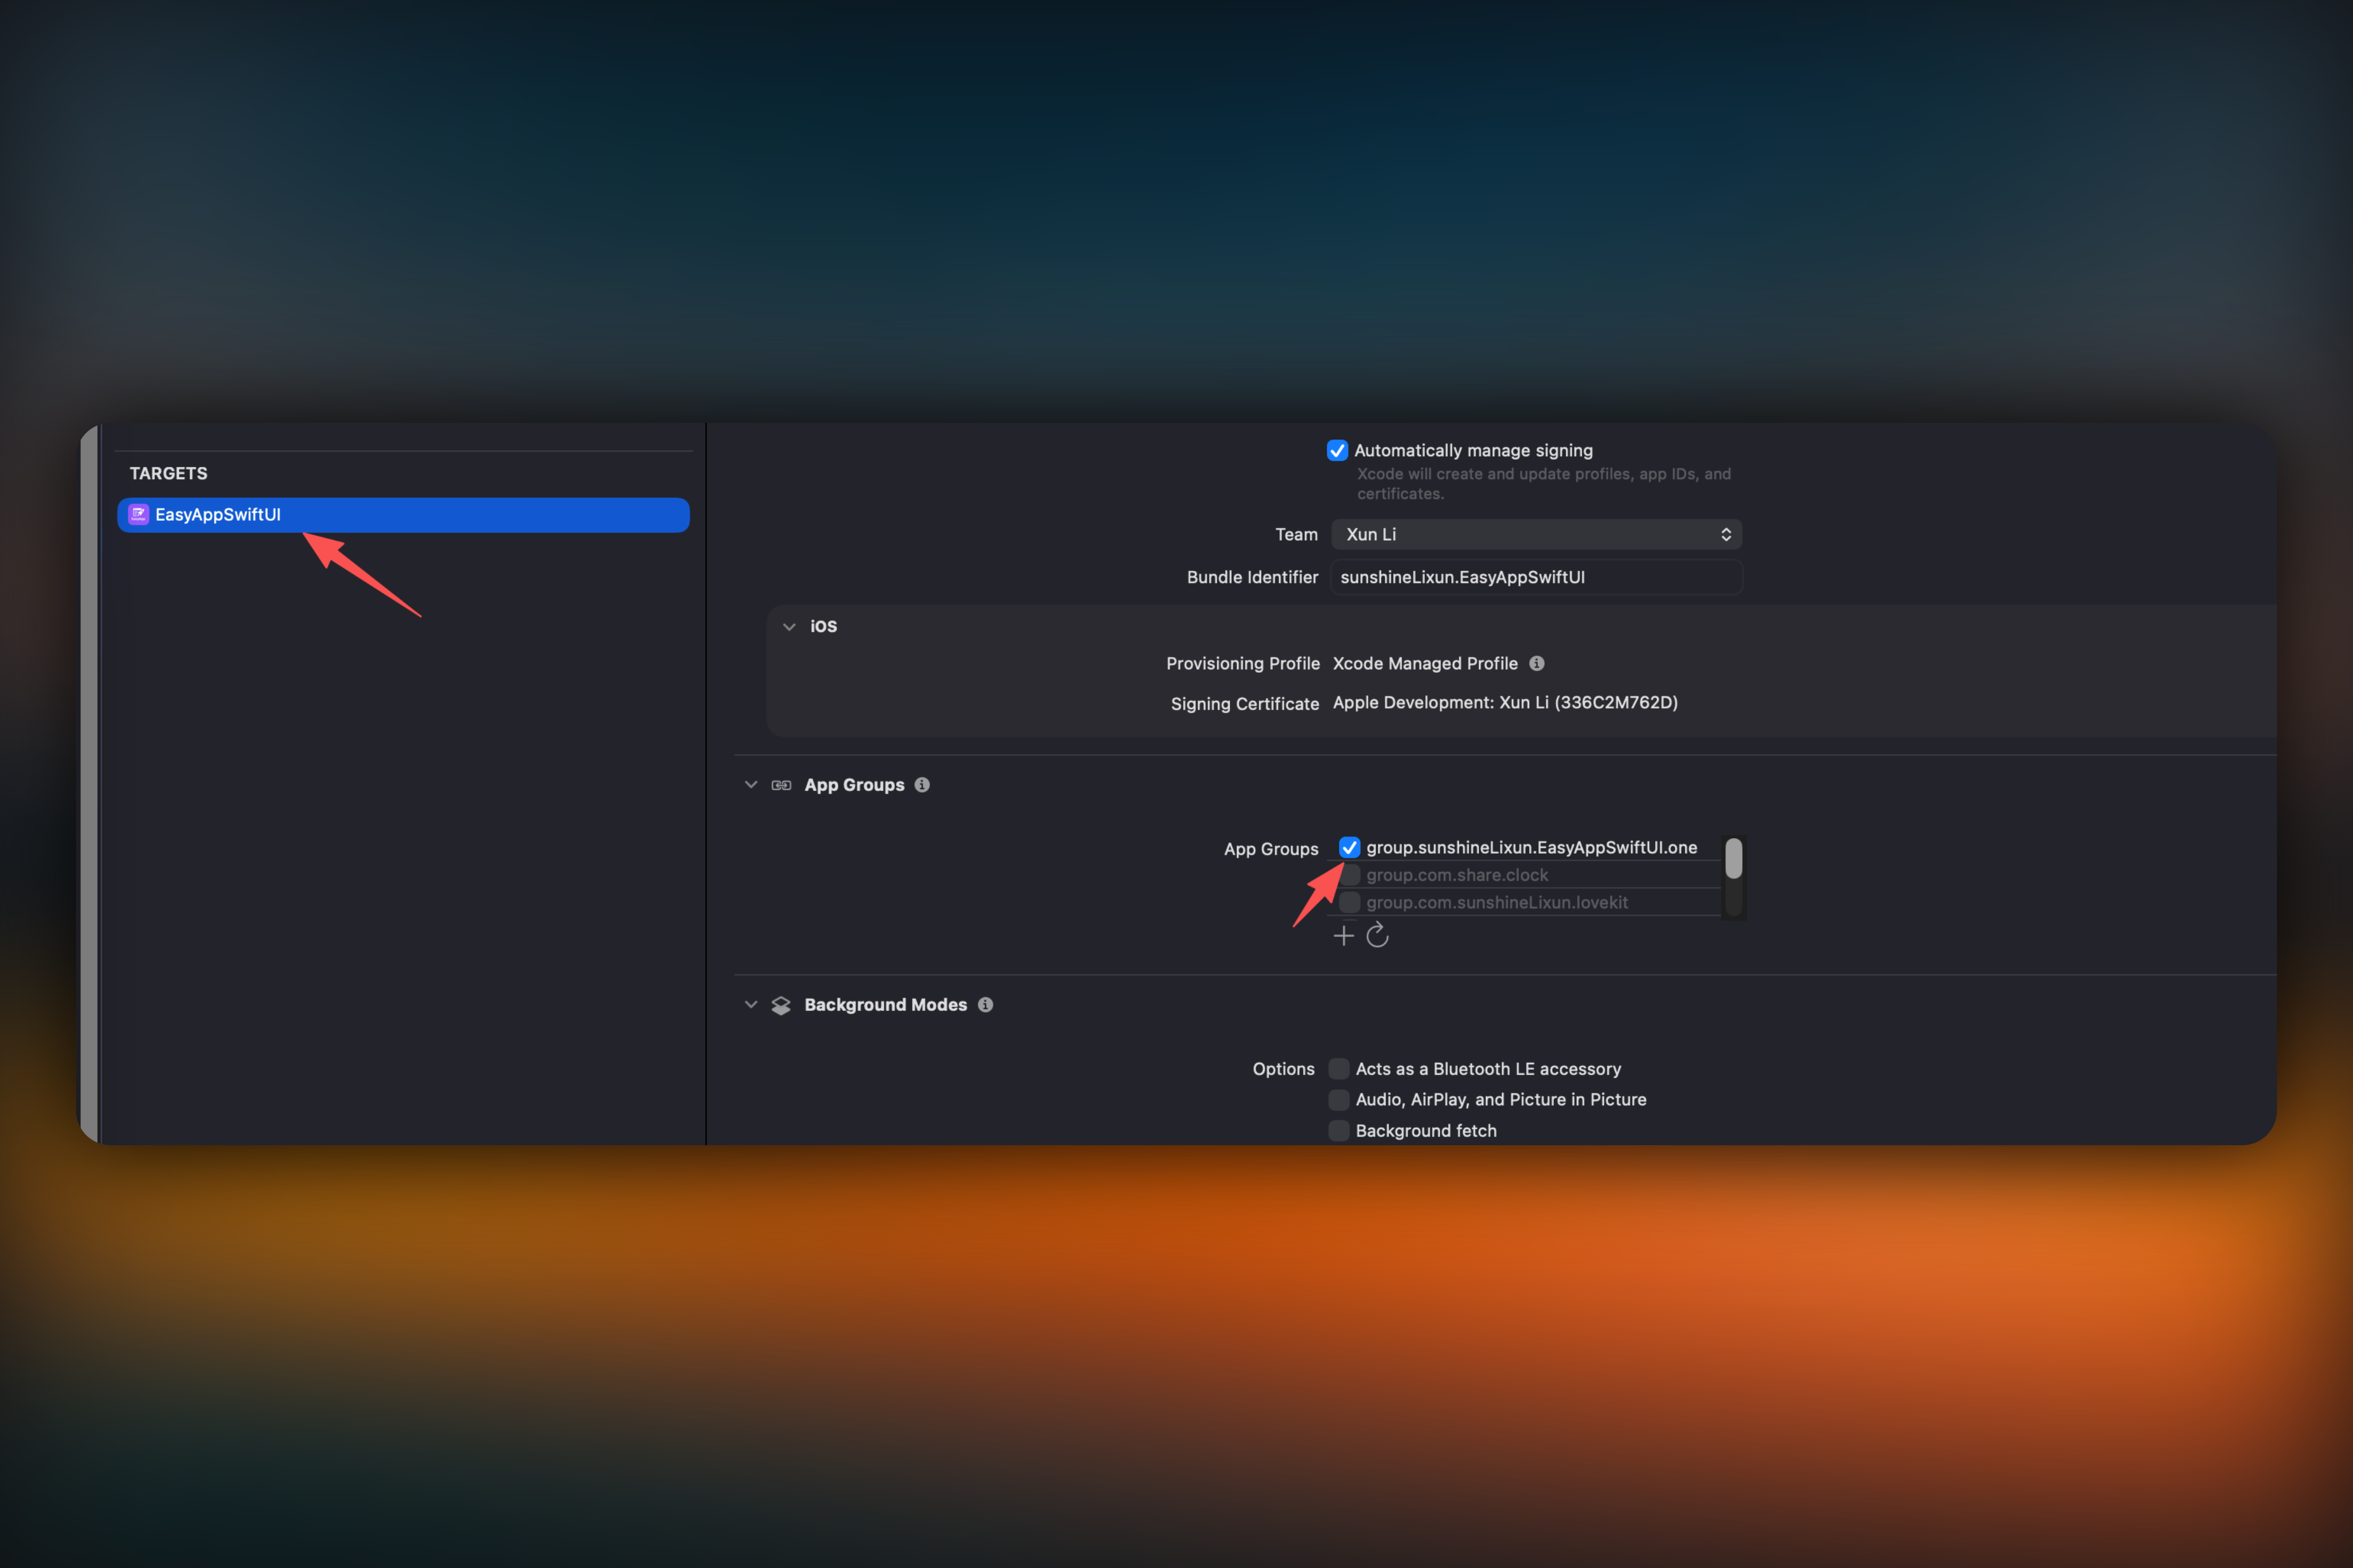Refresh the app groups list
The width and height of the screenshot is (2353, 1568).
click(x=1377, y=936)
